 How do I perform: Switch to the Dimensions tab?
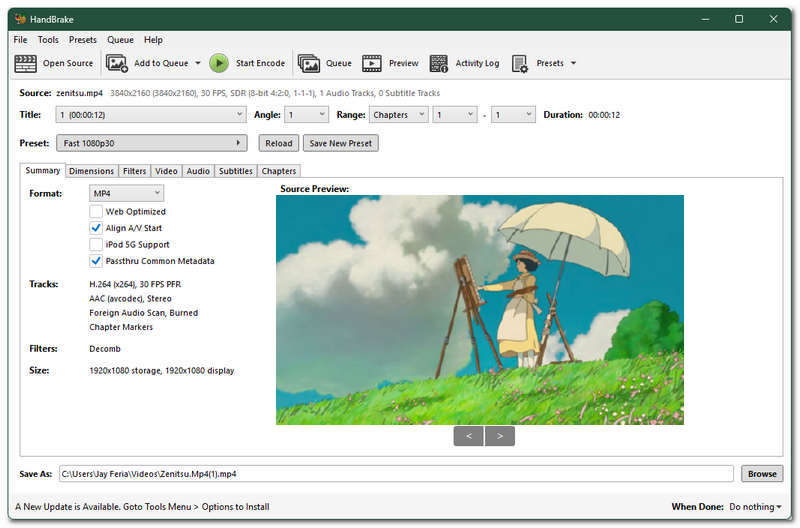(x=91, y=171)
